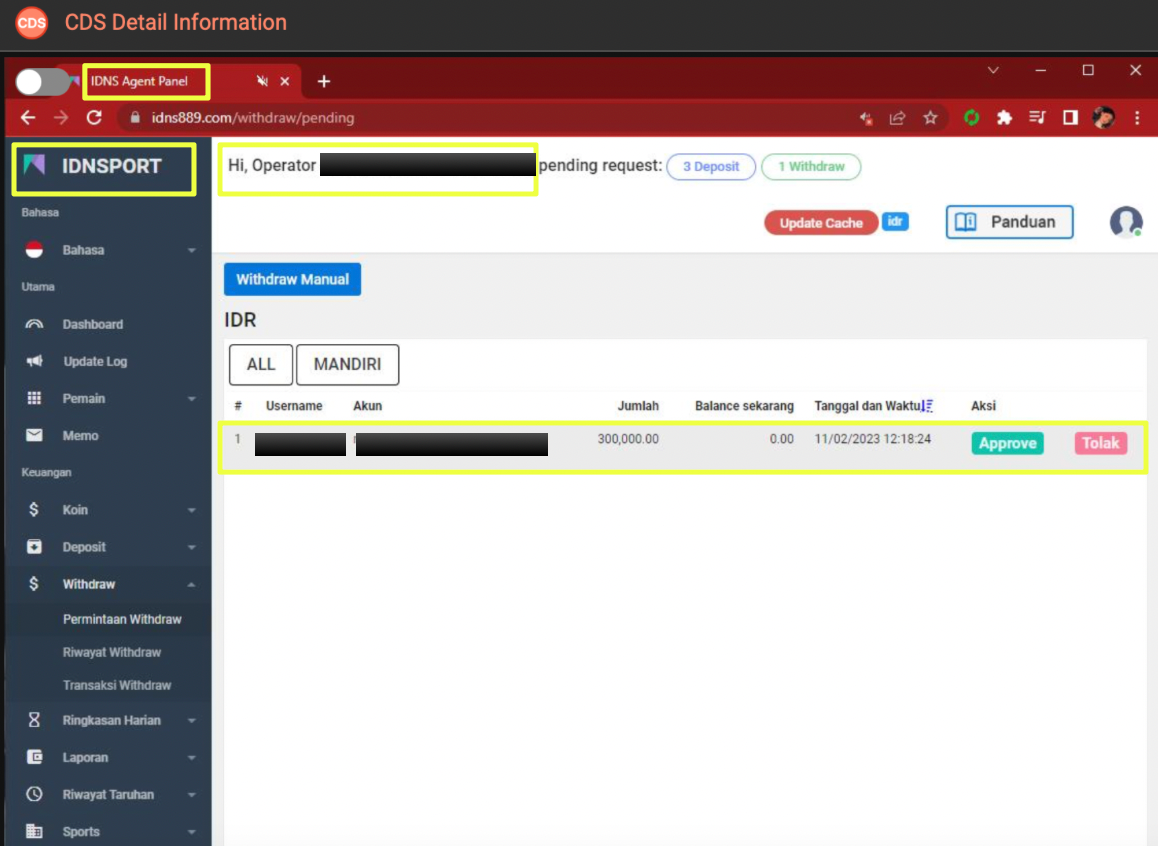The width and height of the screenshot is (1158, 846).
Task: Sort by Tanggal dan Waktu column
Action: point(929,406)
